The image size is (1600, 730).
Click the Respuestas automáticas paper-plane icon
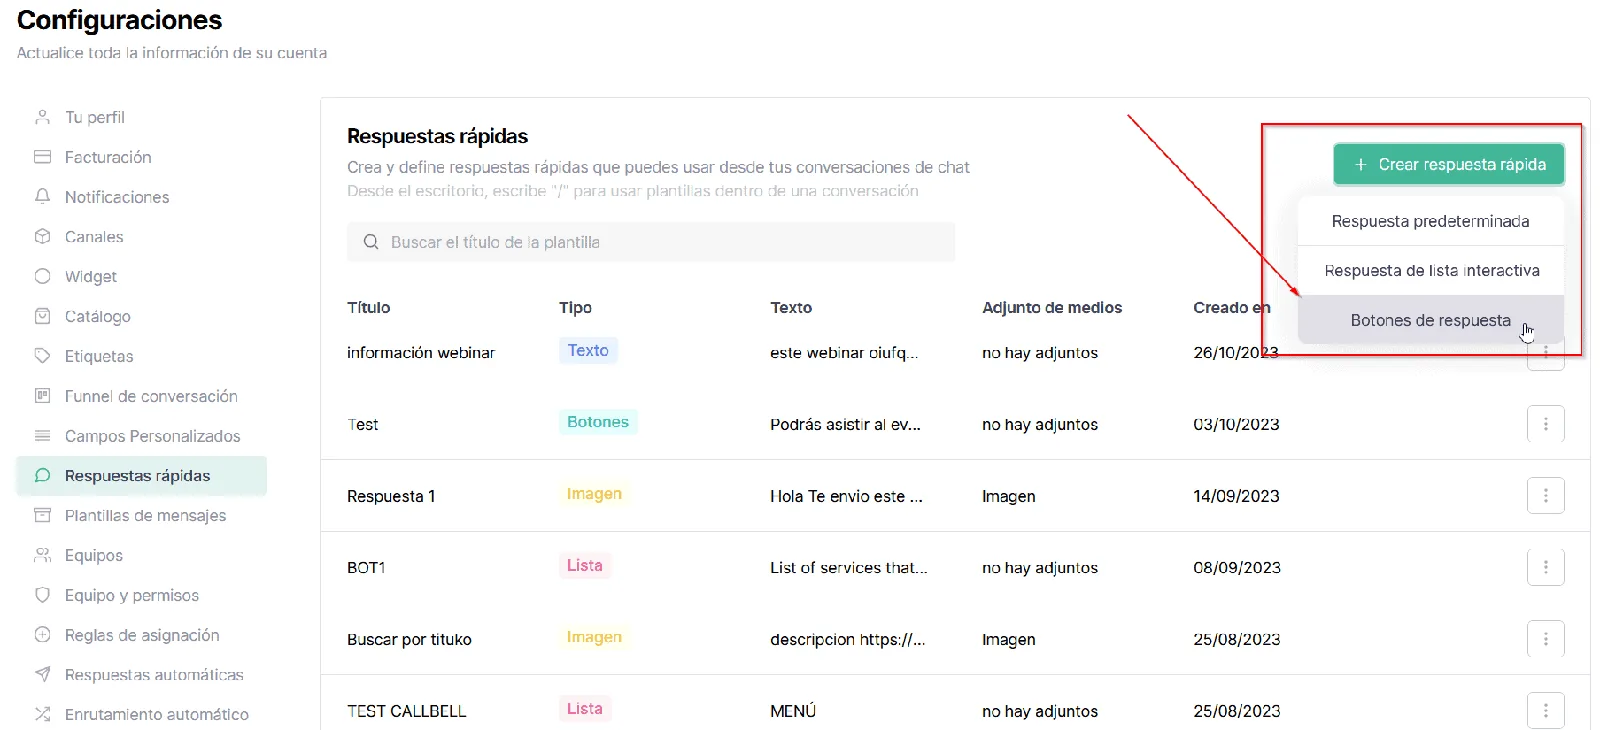(42, 675)
